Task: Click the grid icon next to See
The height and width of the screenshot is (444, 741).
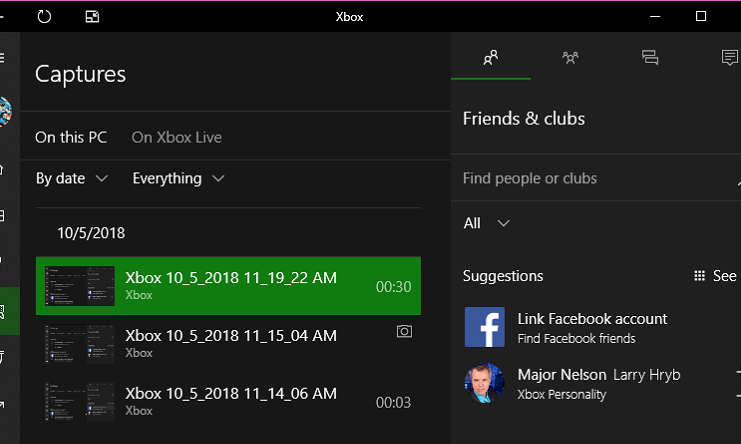Action: 699,276
